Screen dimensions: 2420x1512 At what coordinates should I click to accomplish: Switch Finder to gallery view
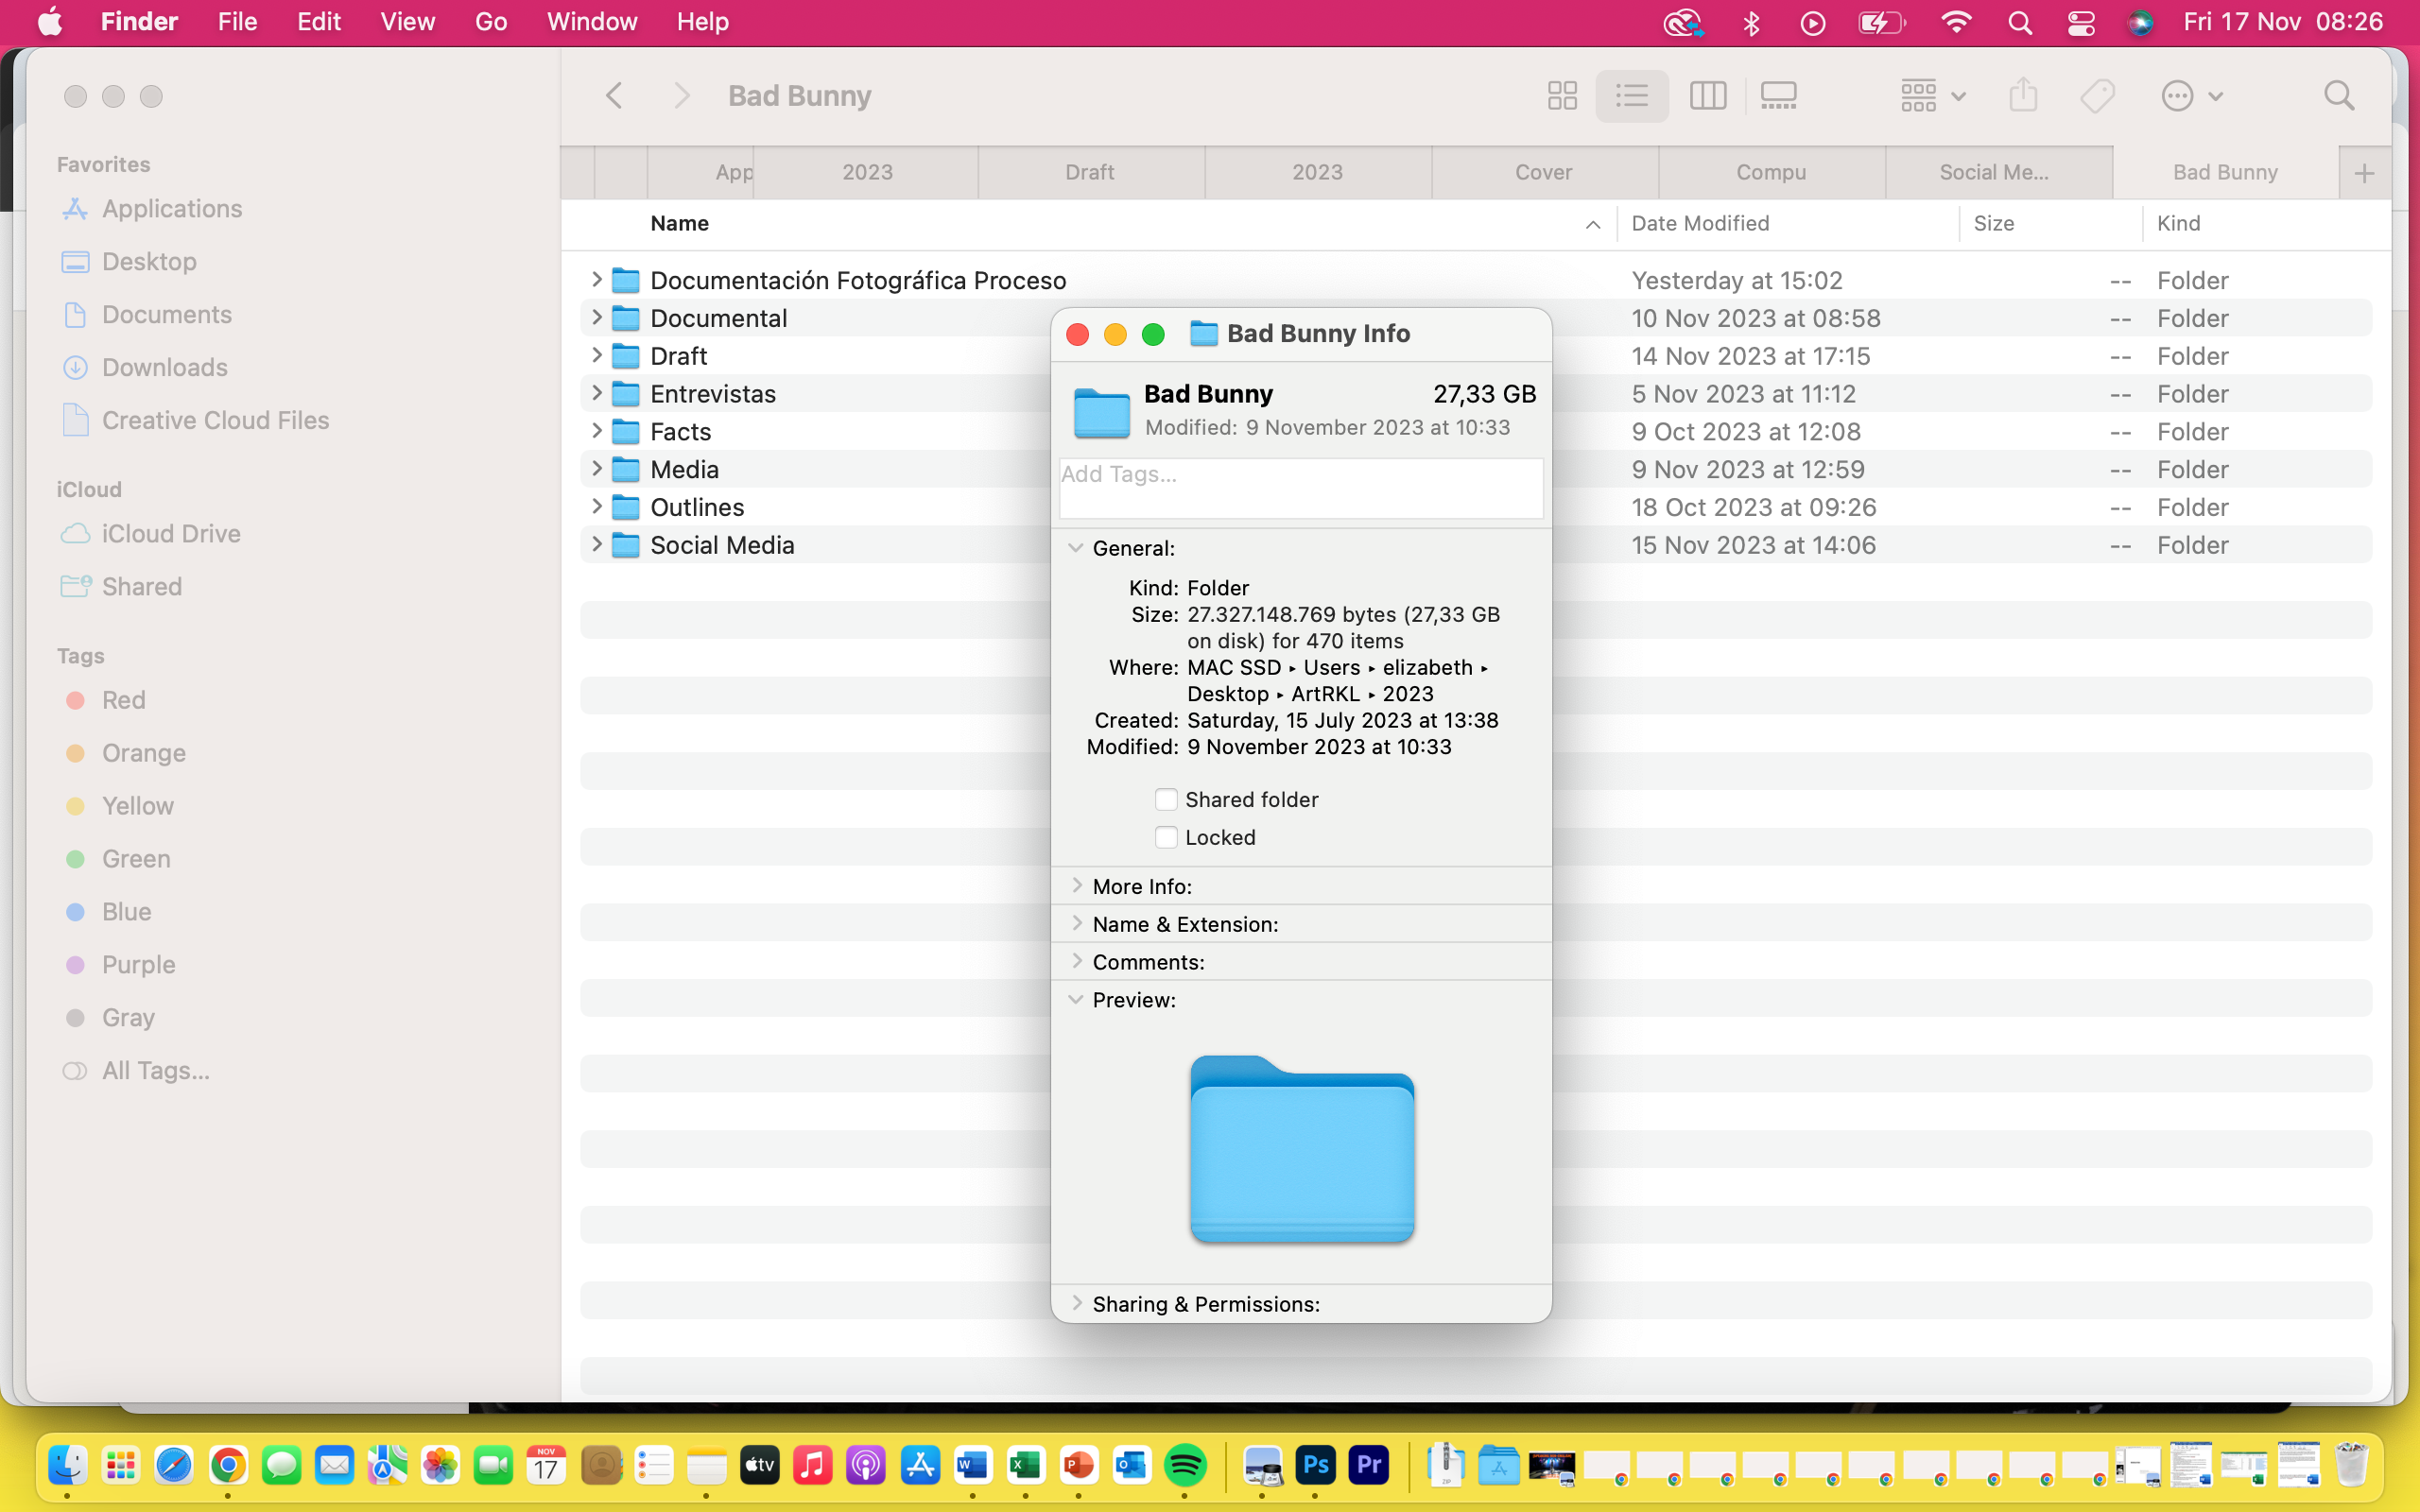click(x=1779, y=96)
